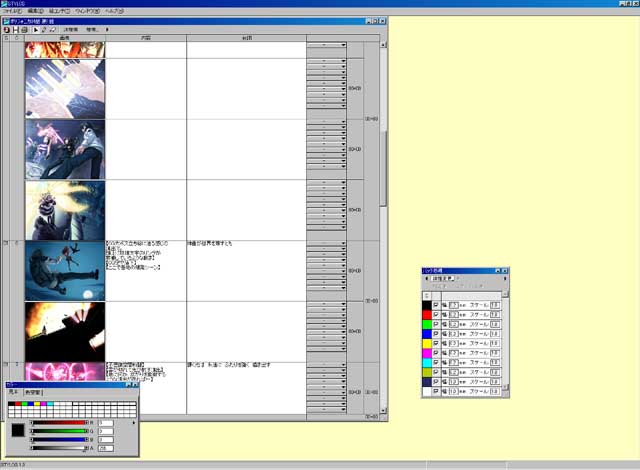The image size is (640, 470).
Task: Click the small arrow beside the R value field
Action: 133,423
